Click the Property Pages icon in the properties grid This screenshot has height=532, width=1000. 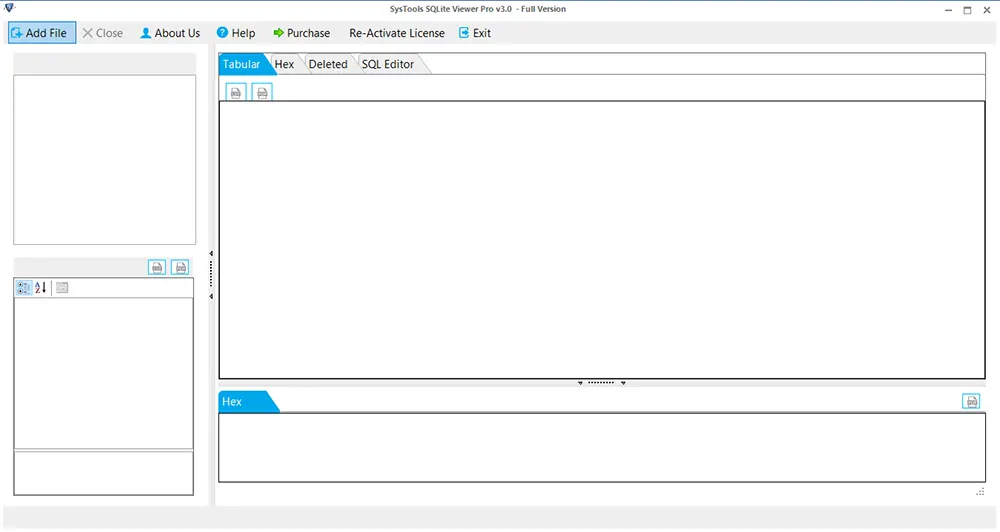pyautogui.click(x=62, y=288)
